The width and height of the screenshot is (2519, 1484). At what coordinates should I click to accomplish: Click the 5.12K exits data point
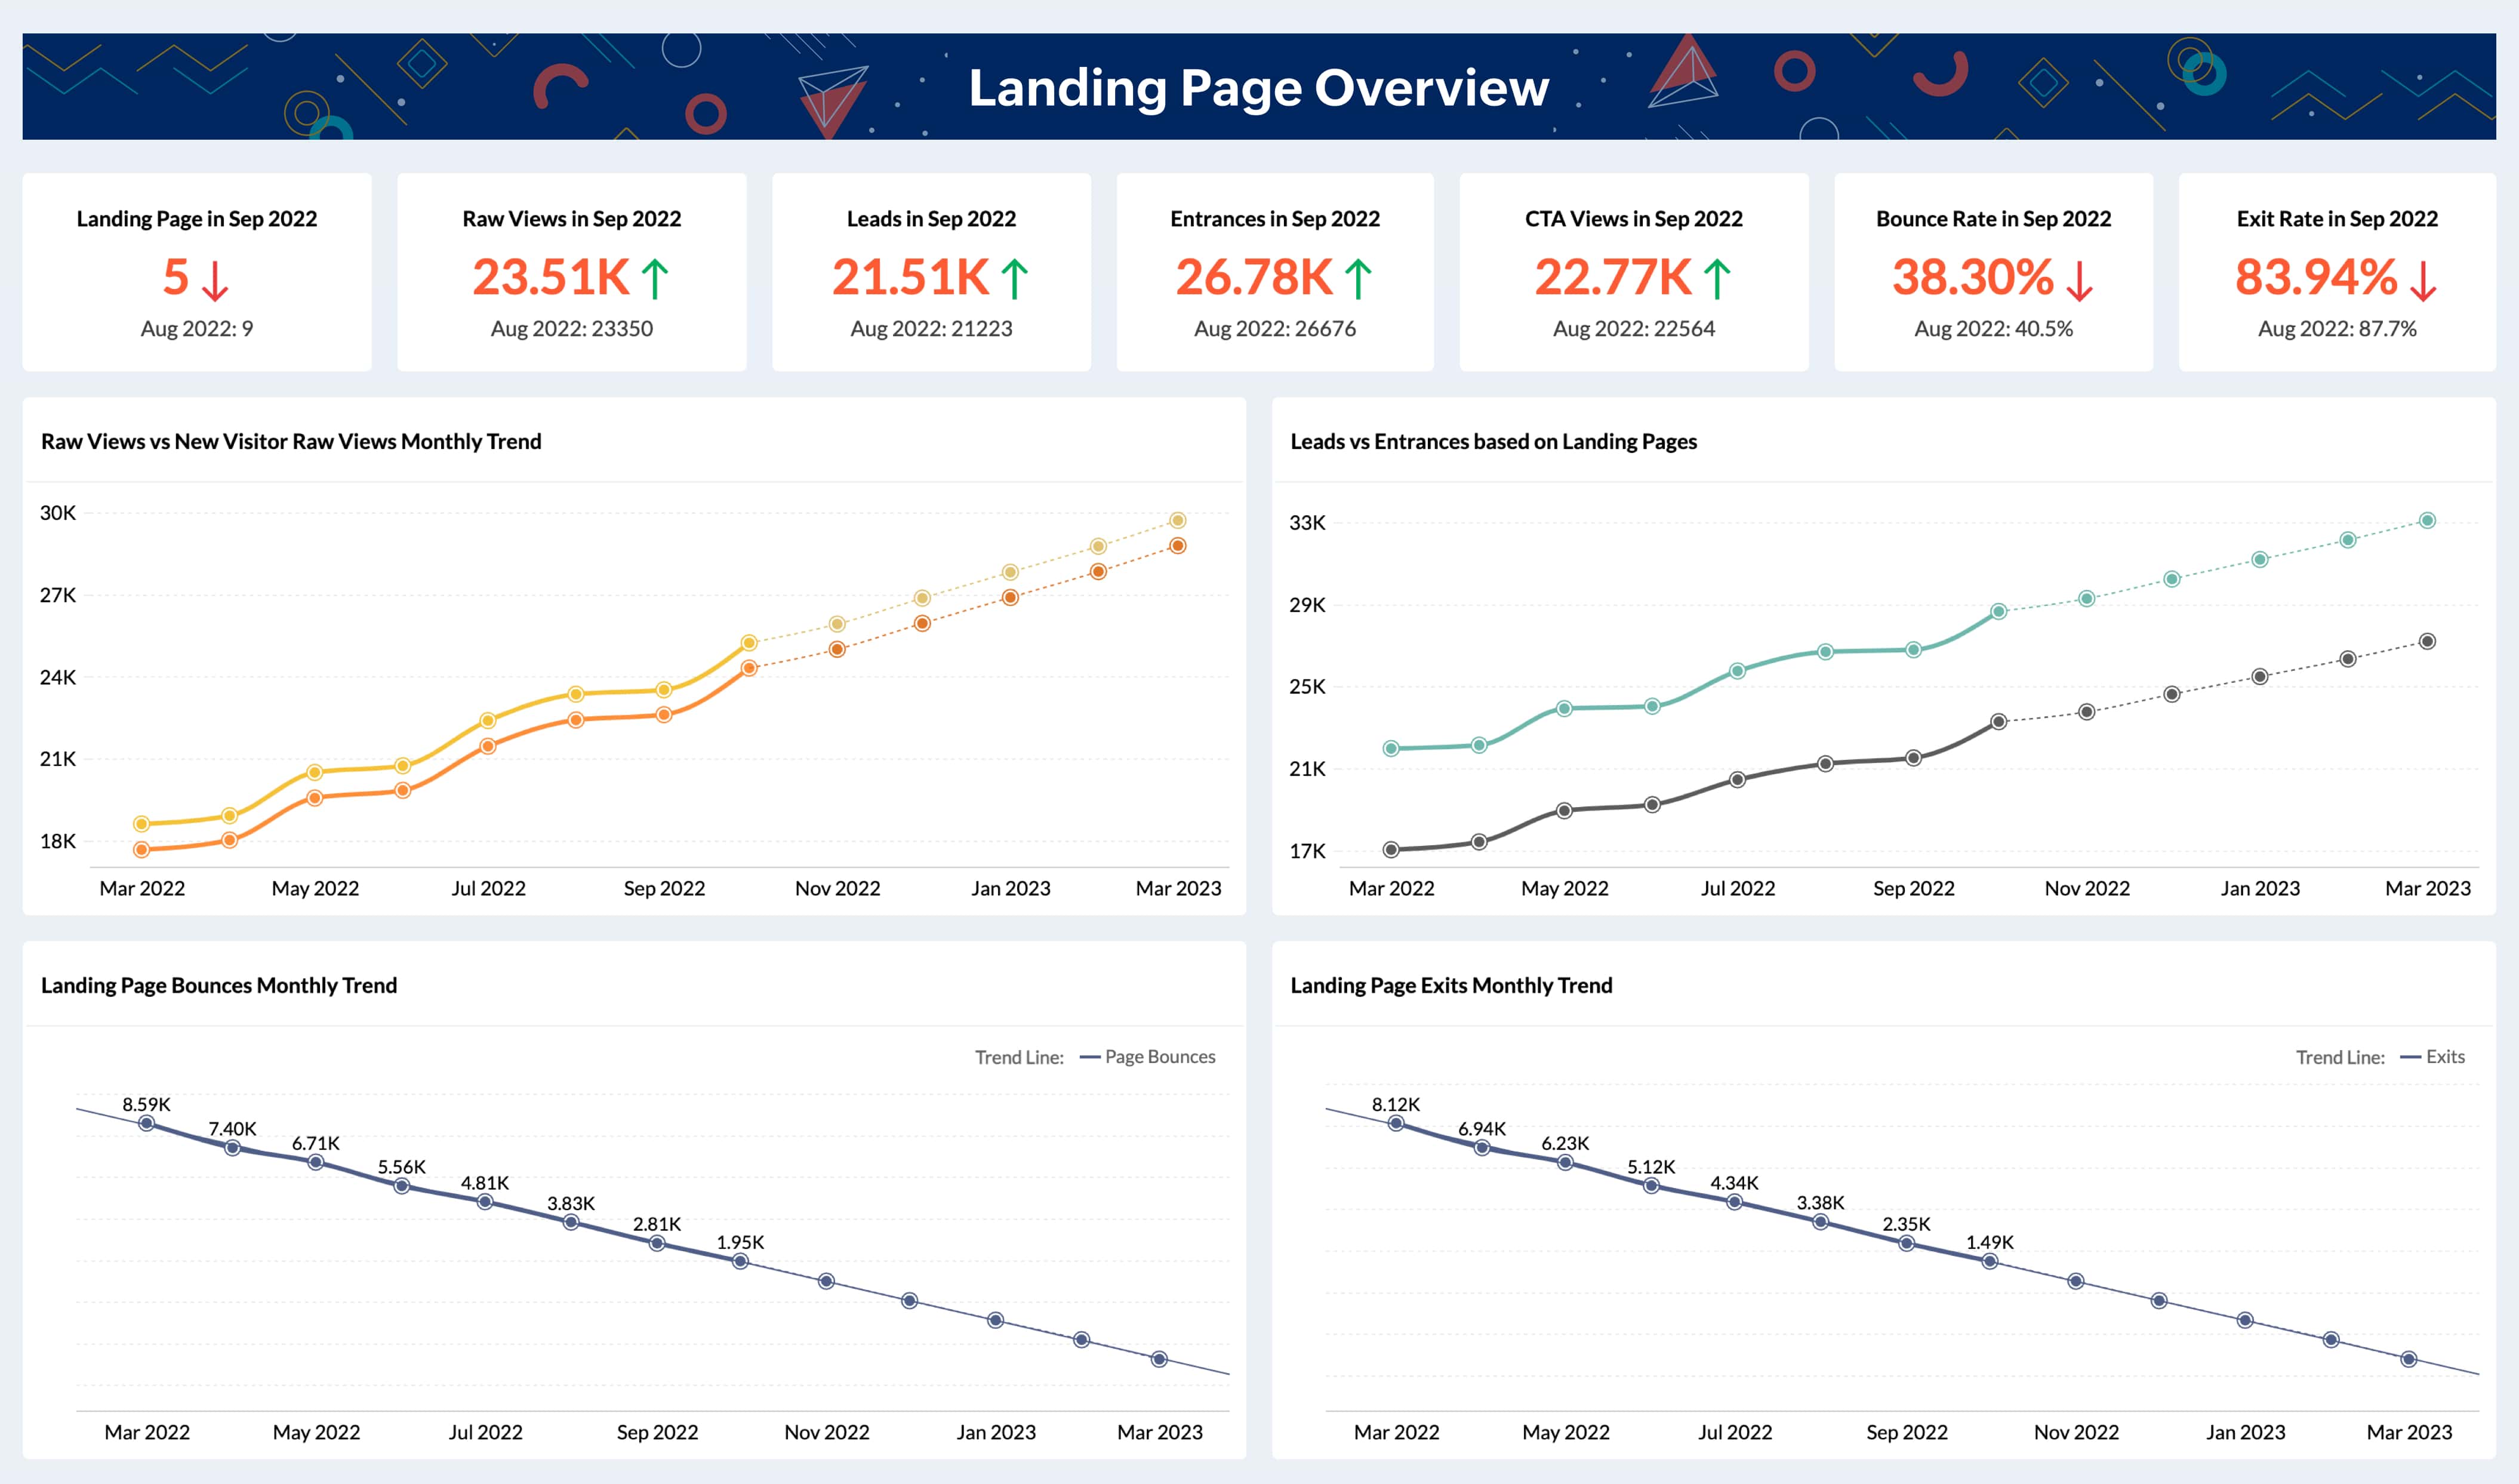[x=1651, y=1186]
